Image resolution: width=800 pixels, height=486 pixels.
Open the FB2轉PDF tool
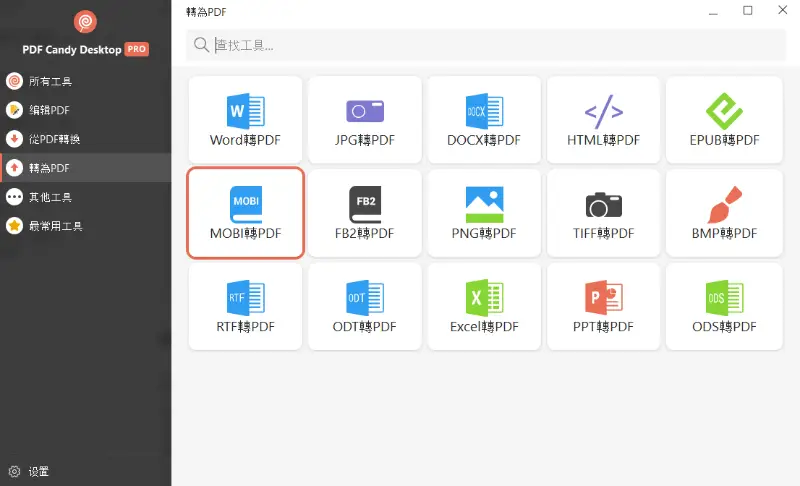point(365,213)
